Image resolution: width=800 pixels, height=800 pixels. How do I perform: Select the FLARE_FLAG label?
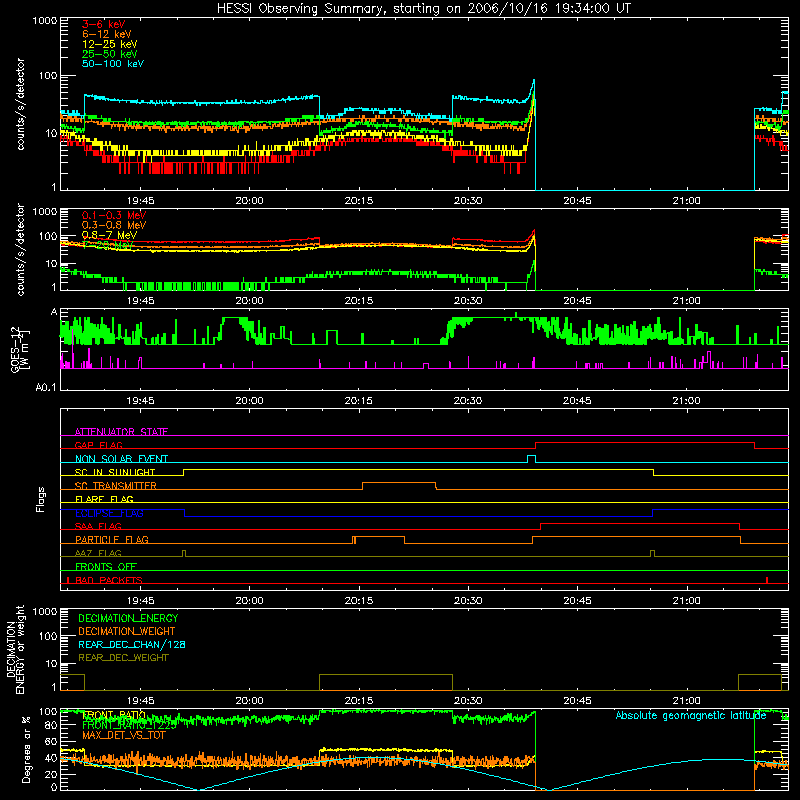click(104, 499)
